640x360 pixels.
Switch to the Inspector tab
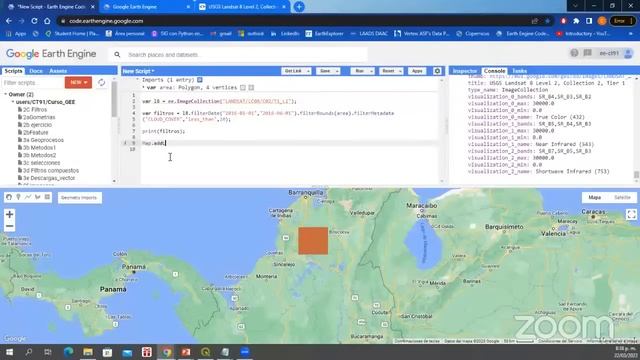[x=465, y=71]
